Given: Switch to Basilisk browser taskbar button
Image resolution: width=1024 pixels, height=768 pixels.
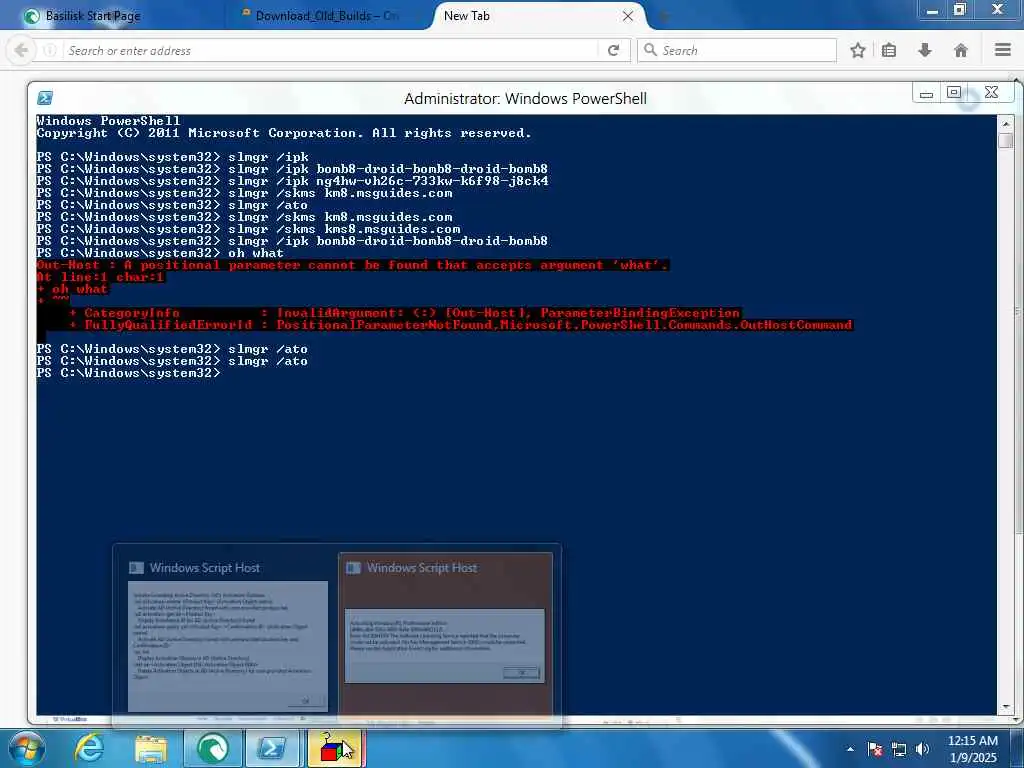Looking at the screenshot, I should (x=213, y=748).
